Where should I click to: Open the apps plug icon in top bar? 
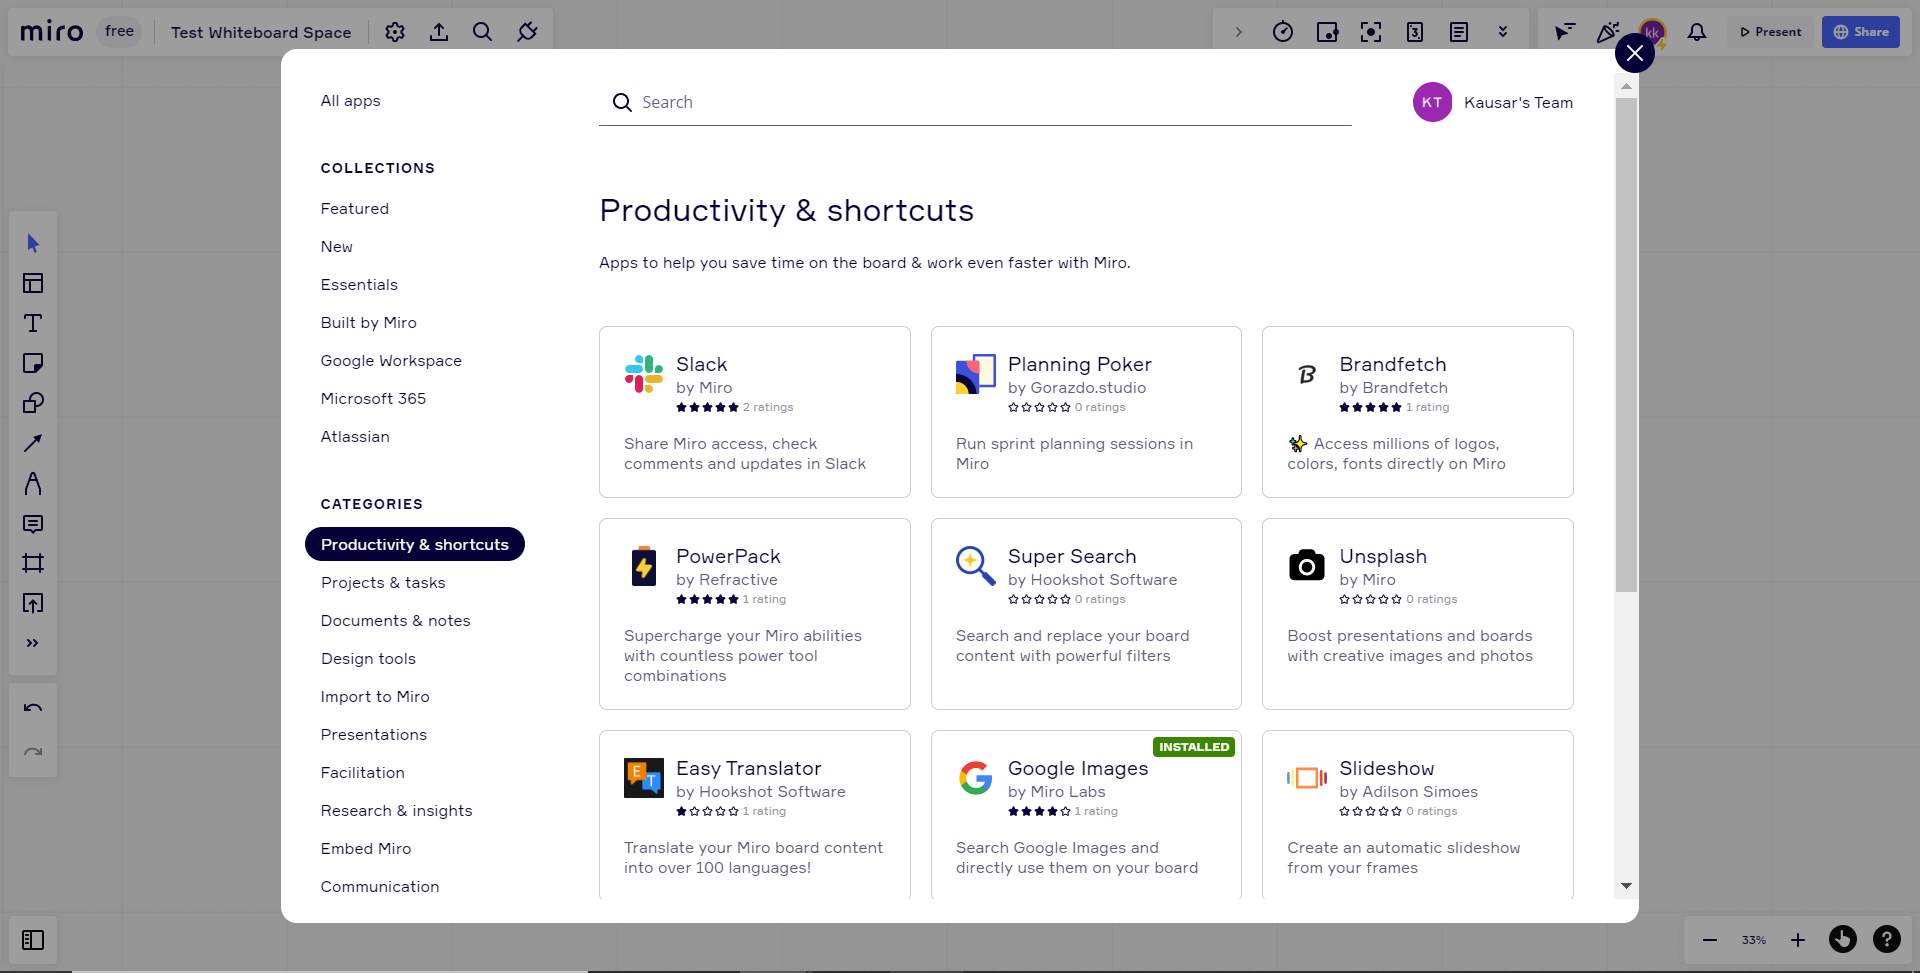pos(527,32)
